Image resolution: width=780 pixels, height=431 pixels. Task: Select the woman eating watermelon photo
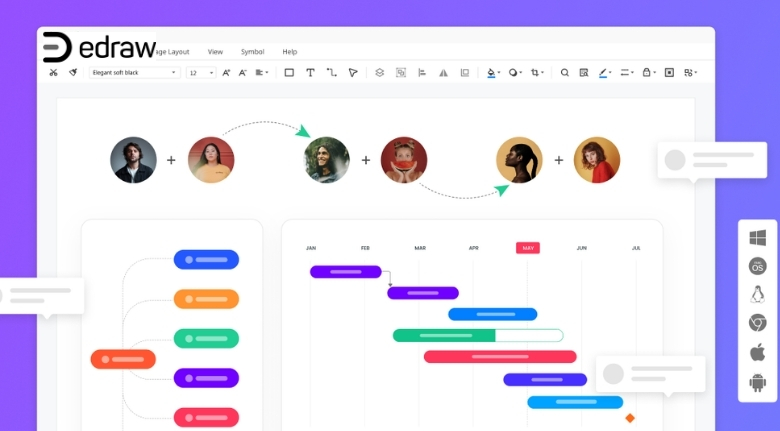click(x=404, y=160)
